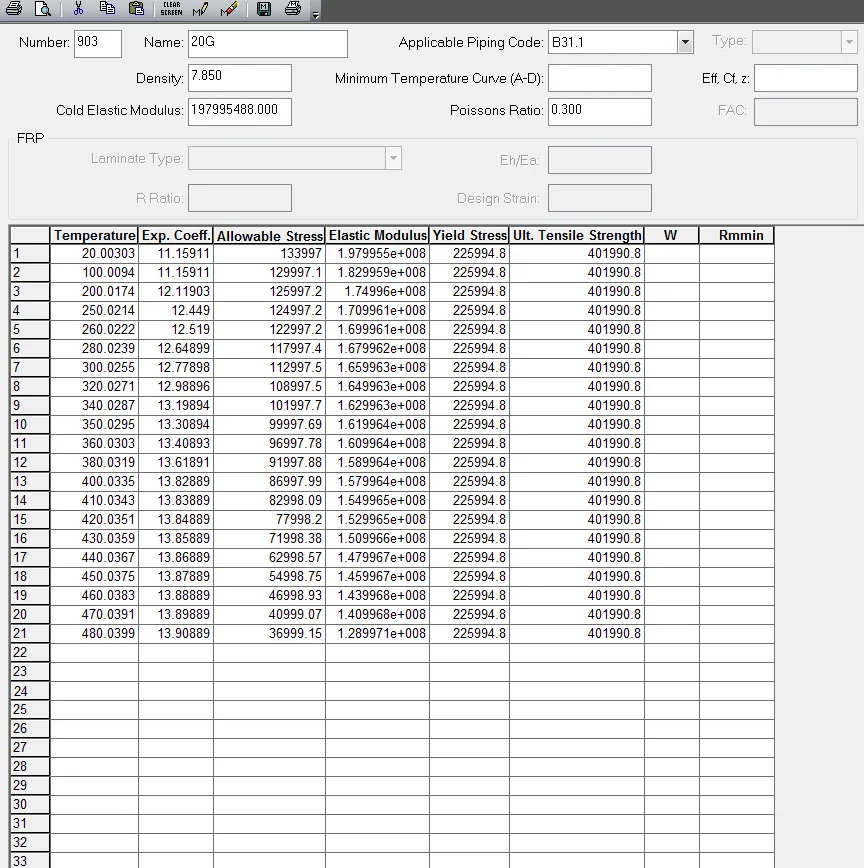Click the material Number field
The height and width of the screenshot is (868, 864).
[x=98, y=43]
